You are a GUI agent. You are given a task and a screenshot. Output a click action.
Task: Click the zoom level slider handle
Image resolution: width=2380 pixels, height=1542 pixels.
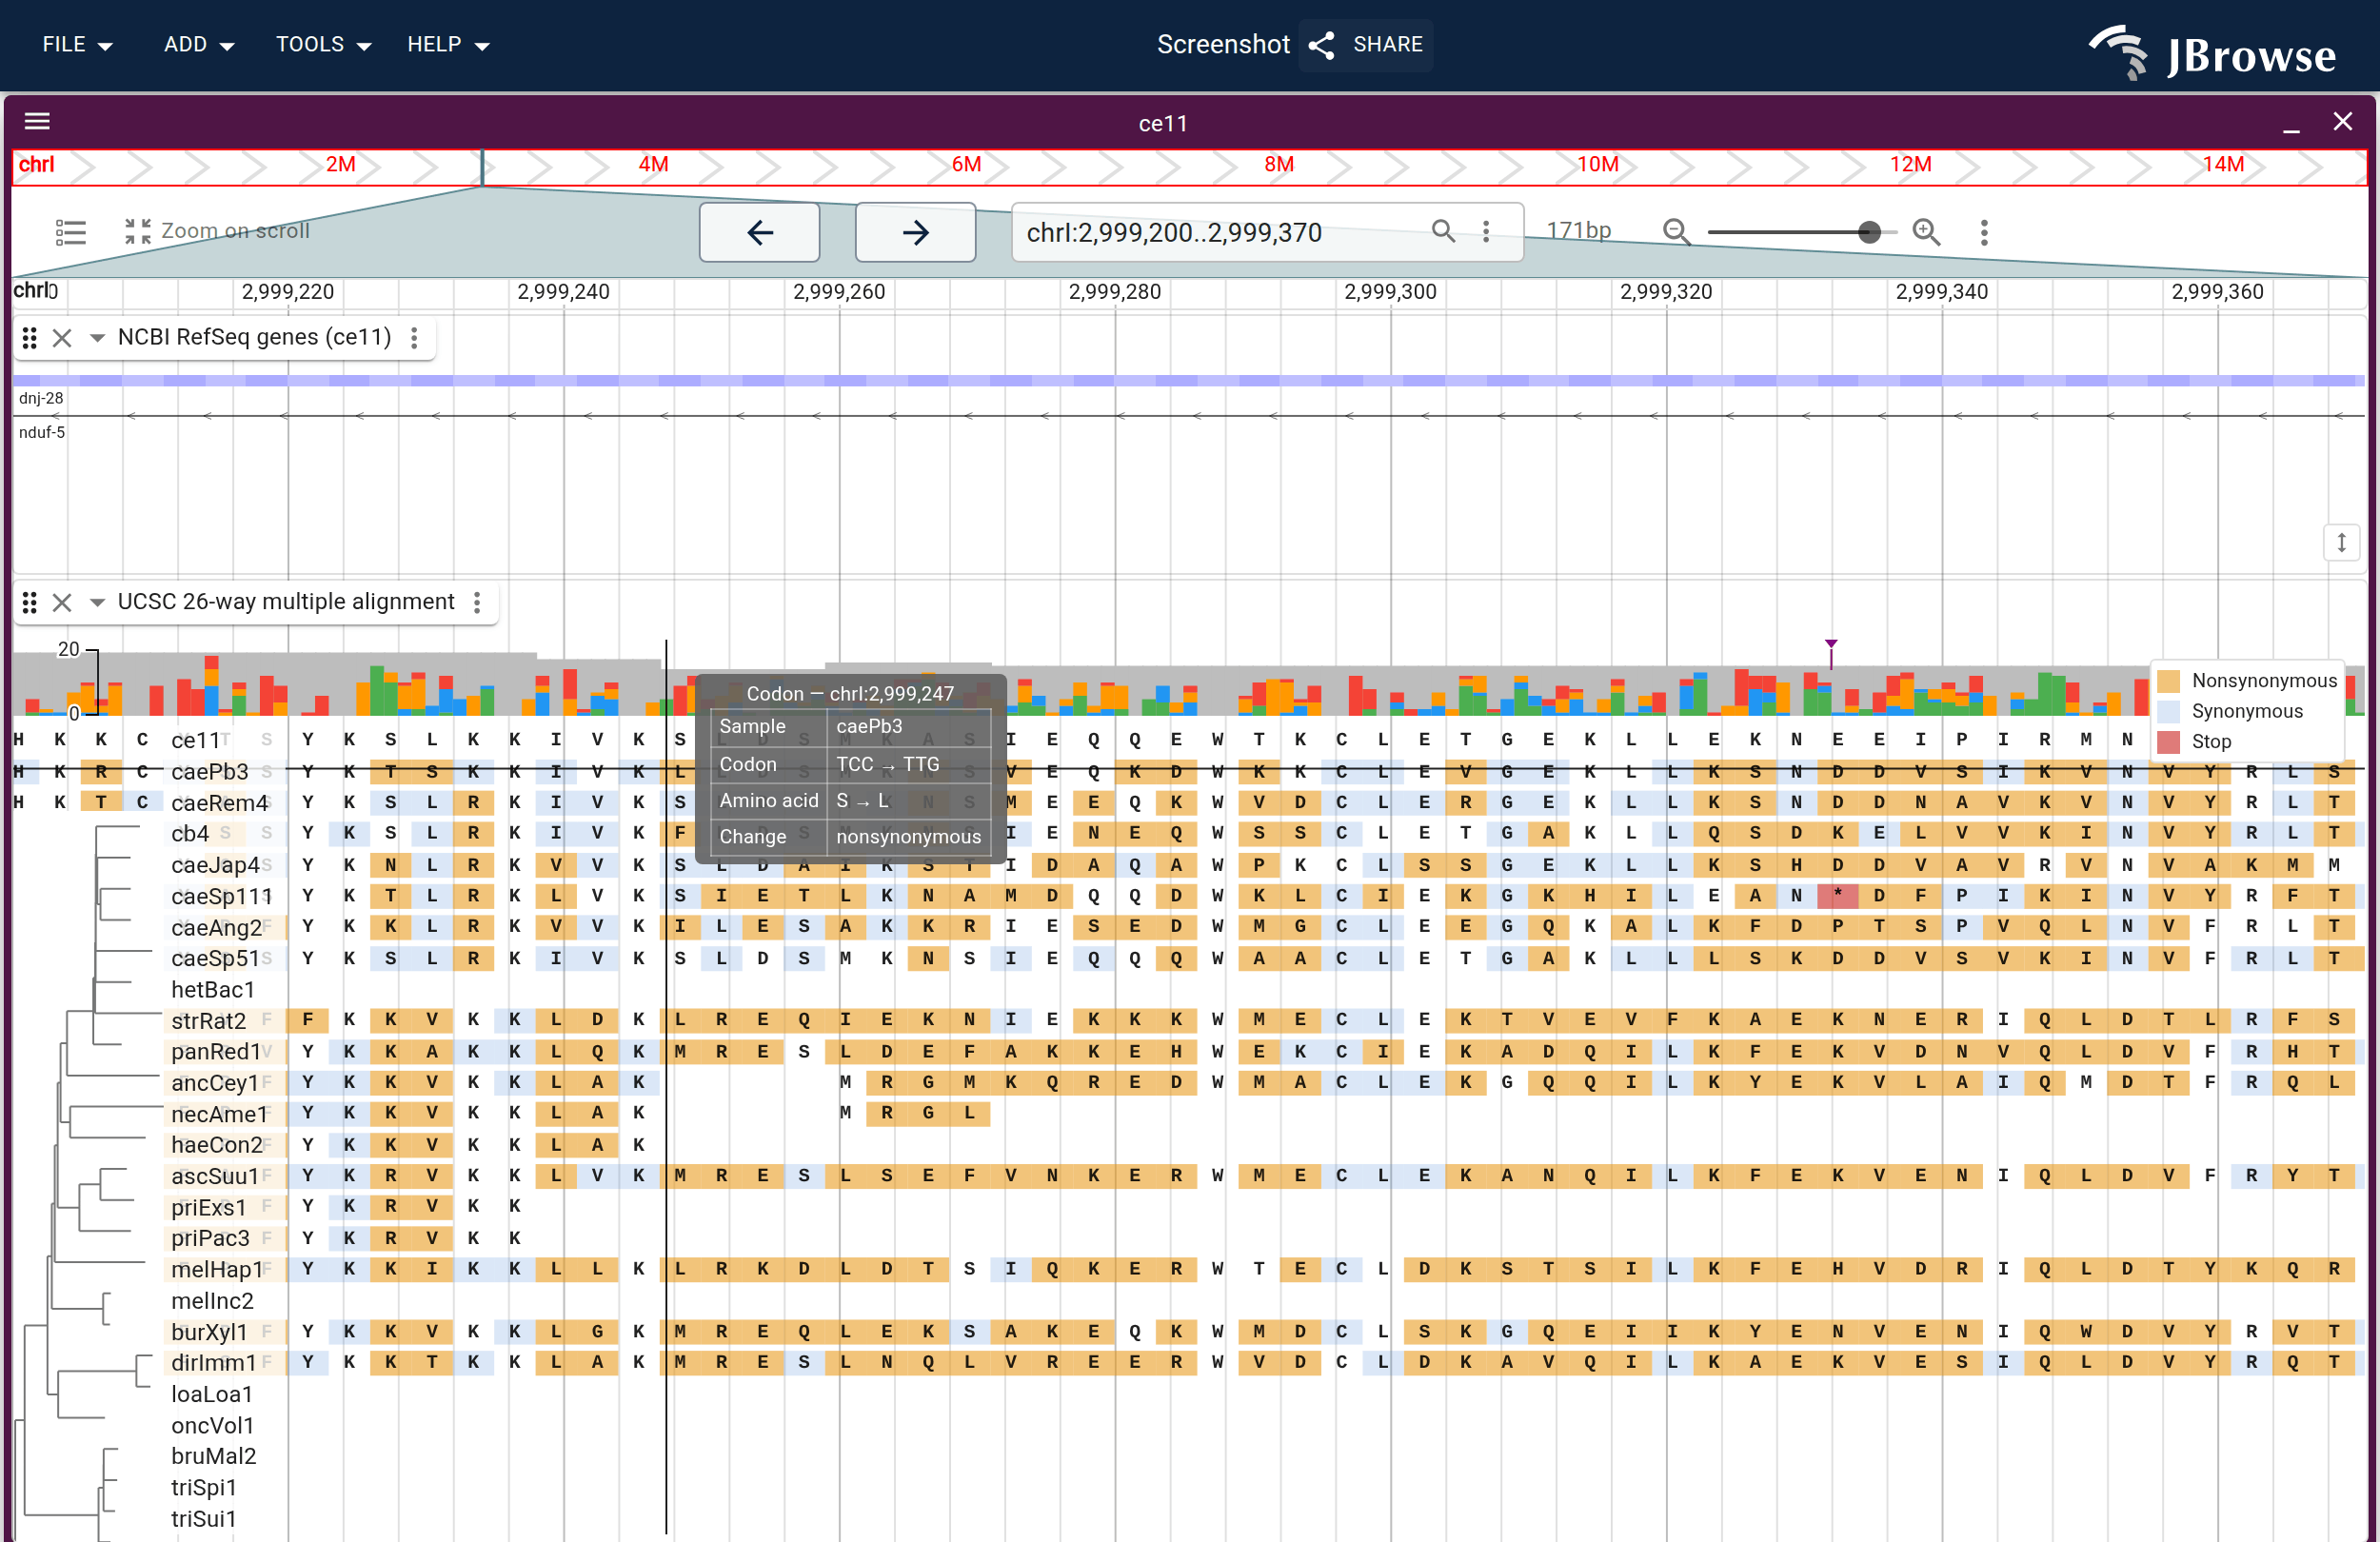[1868, 232]
